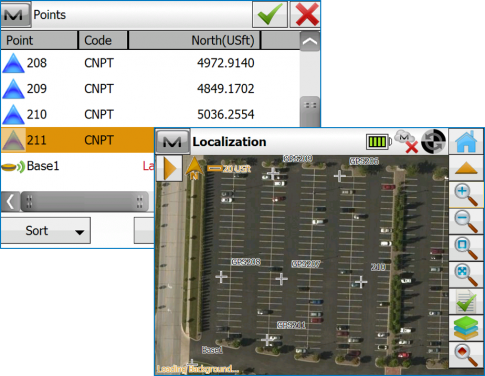Open the M menu in Localization window
Screen dimensions: 485x376
pyautogui.click(x=172, y=142)
